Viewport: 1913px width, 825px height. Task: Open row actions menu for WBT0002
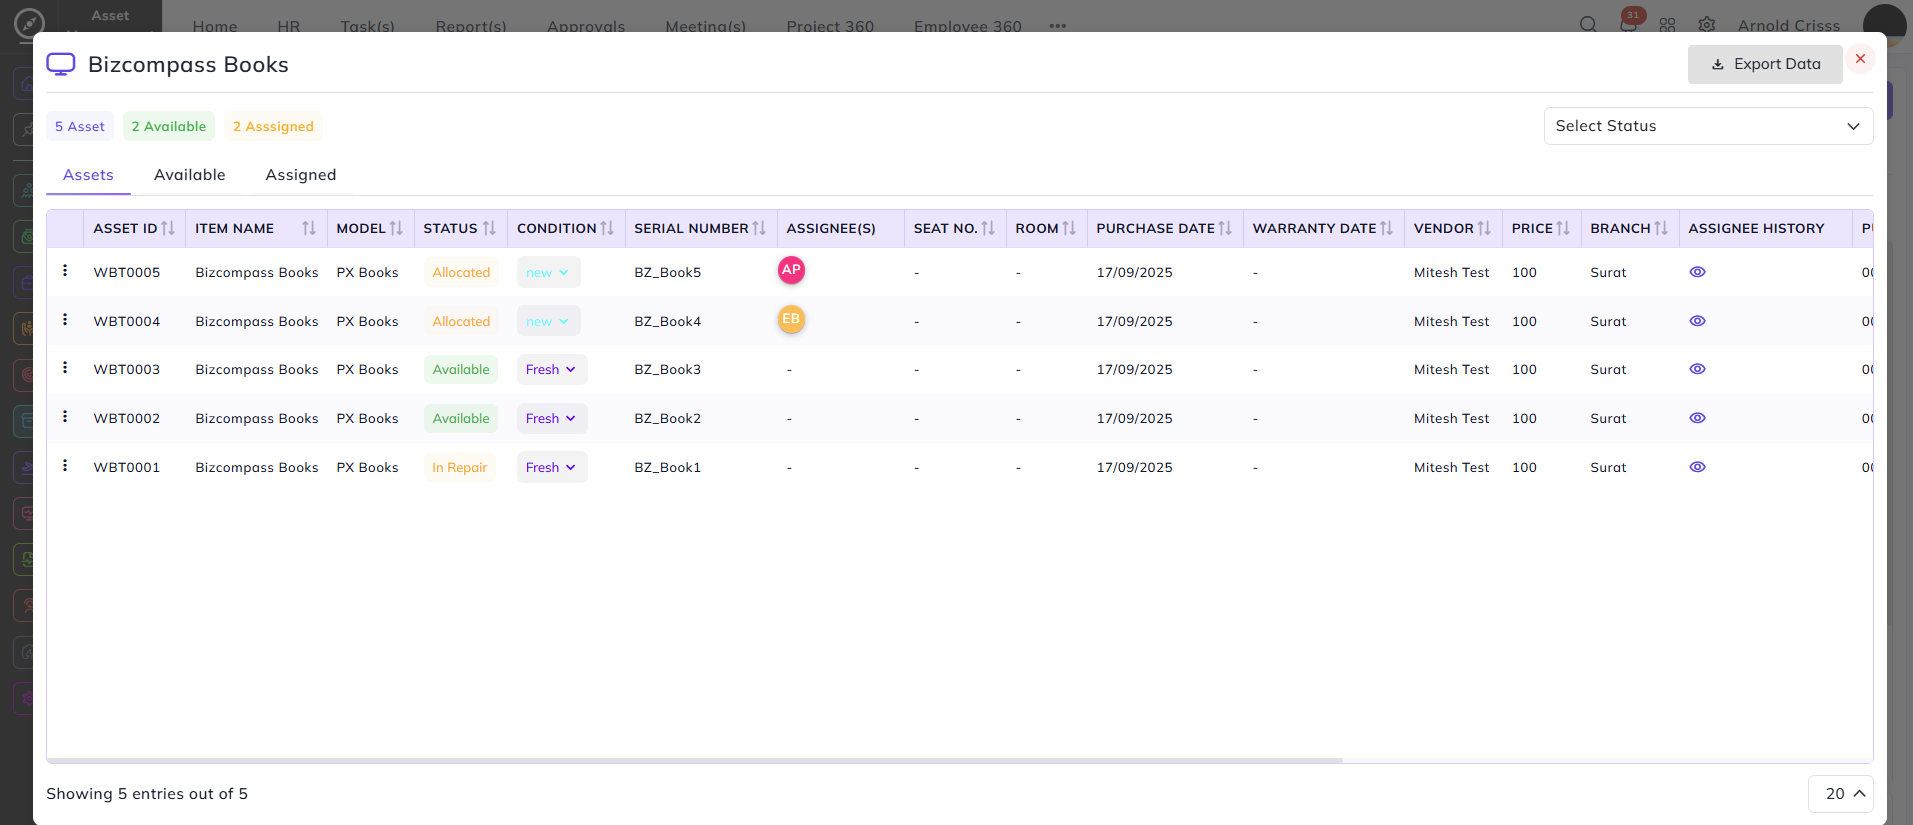pyautogui.click(x=65, y=417)
